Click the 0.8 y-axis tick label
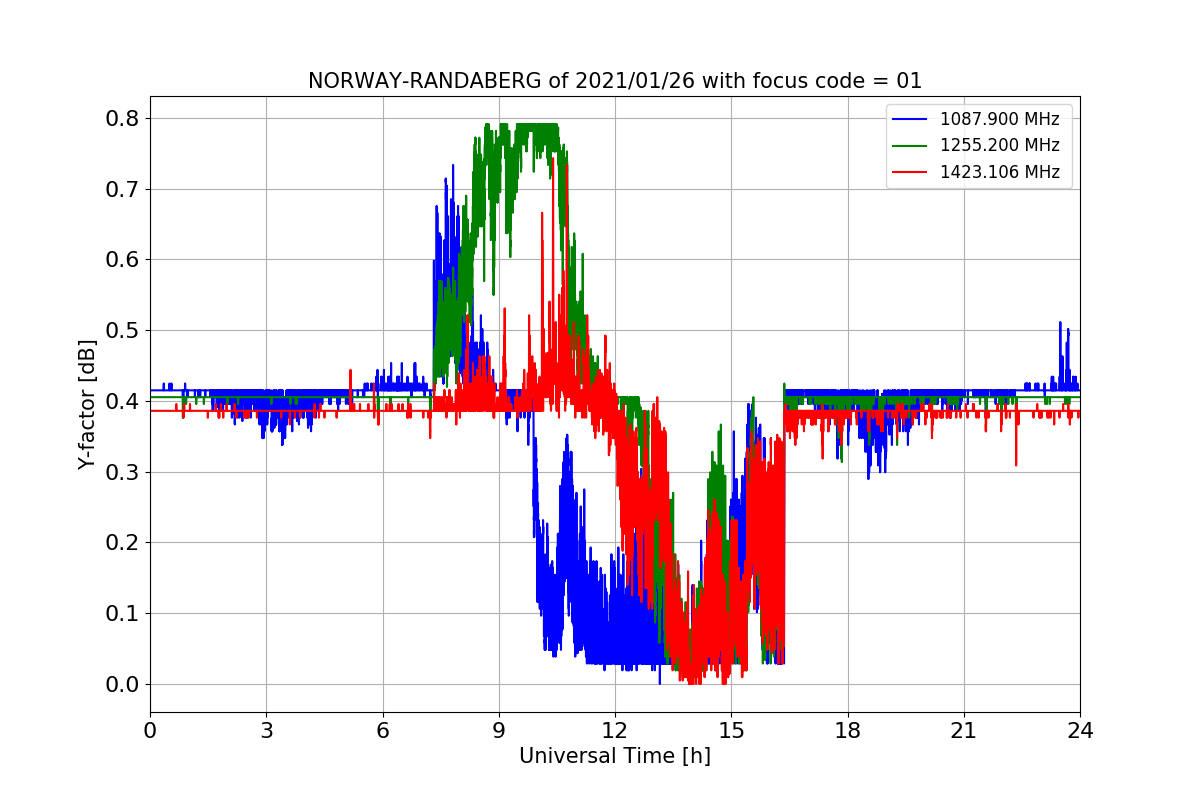This screenshot has width=1200, height=800. pyautogui.click(x=123, y=119)
